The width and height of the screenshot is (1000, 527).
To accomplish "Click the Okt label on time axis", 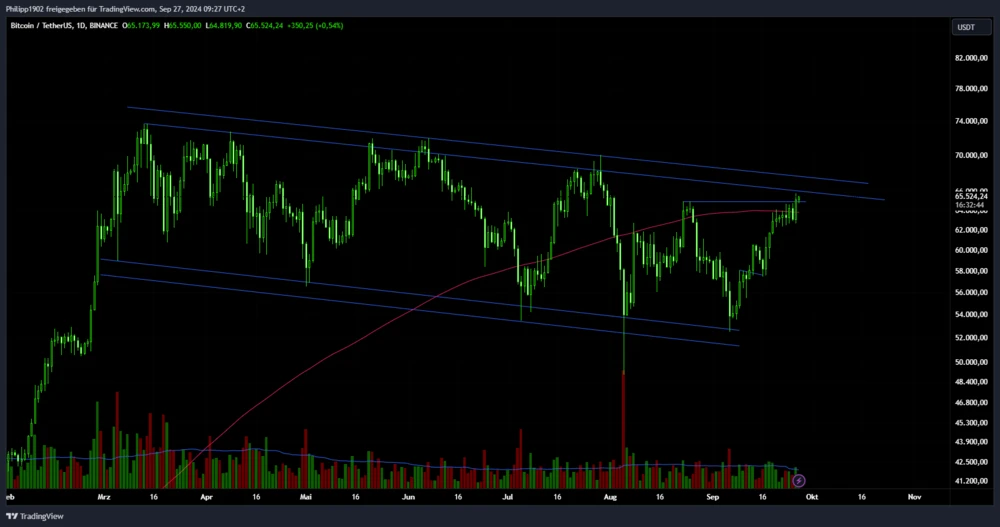I will click(811, 496).
